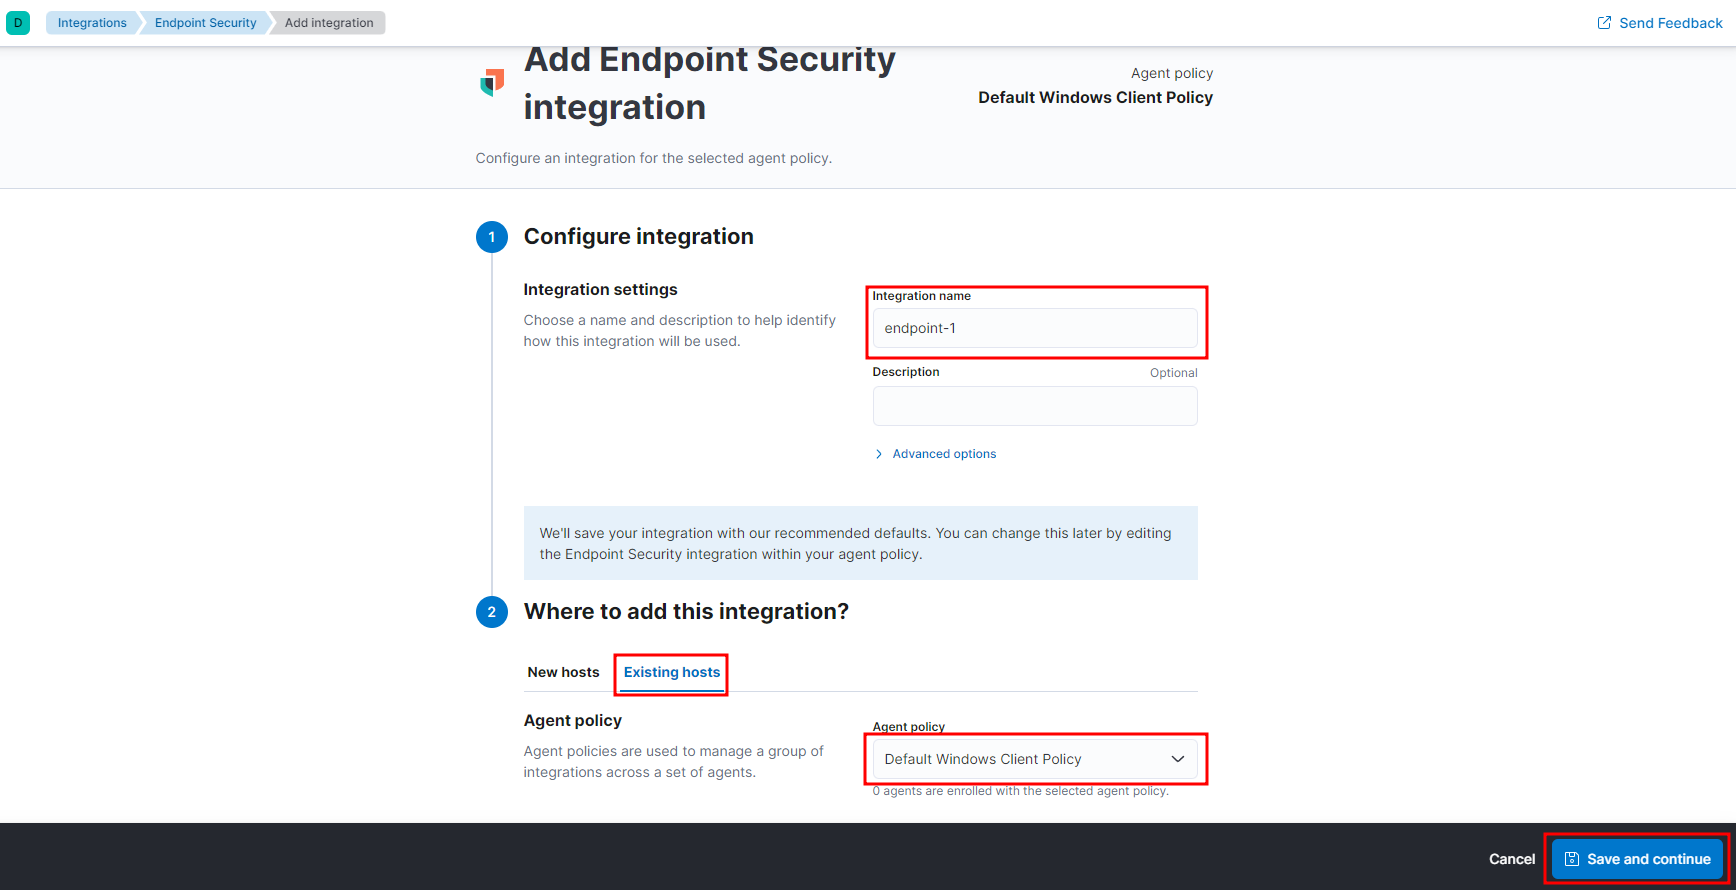Image resolution: width=1736 pixels, height=890 pixels.
Task: Go to the Integrations breadcrumb
Action: [92, 23]
